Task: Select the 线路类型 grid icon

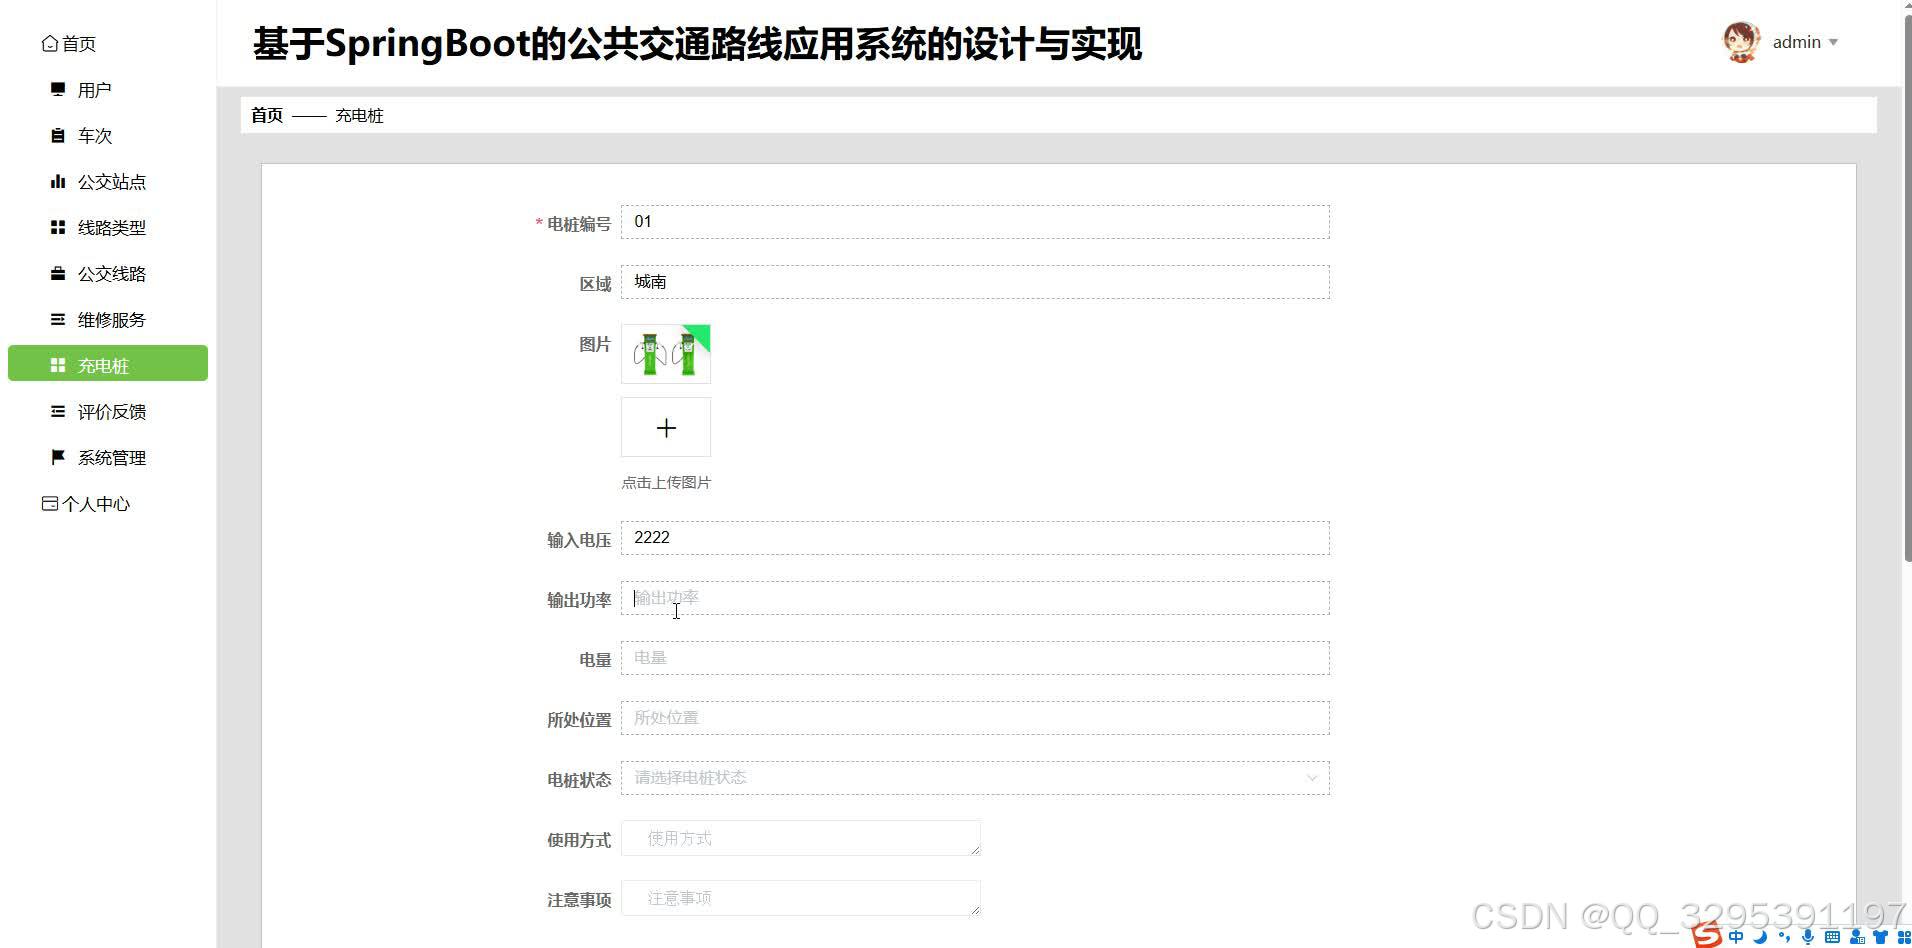Action: click(x=57, y=227)
